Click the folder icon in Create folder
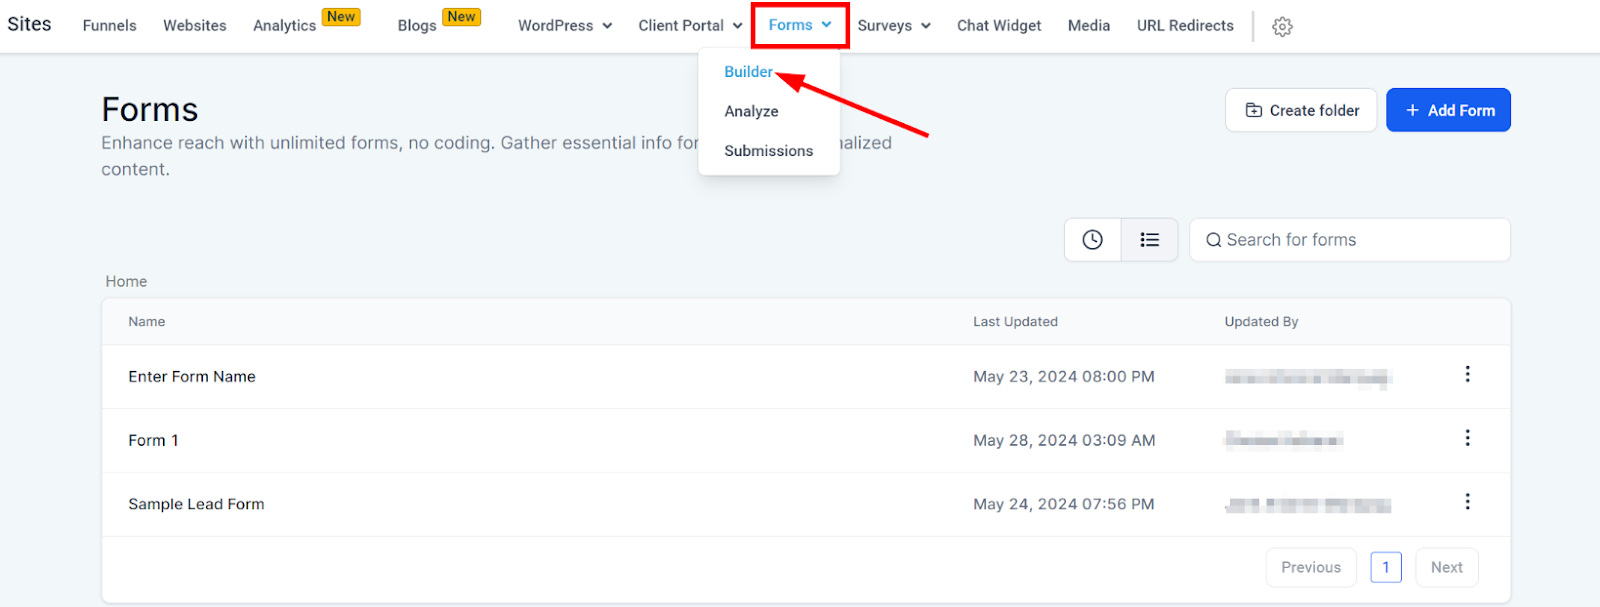 [1253, 110]
